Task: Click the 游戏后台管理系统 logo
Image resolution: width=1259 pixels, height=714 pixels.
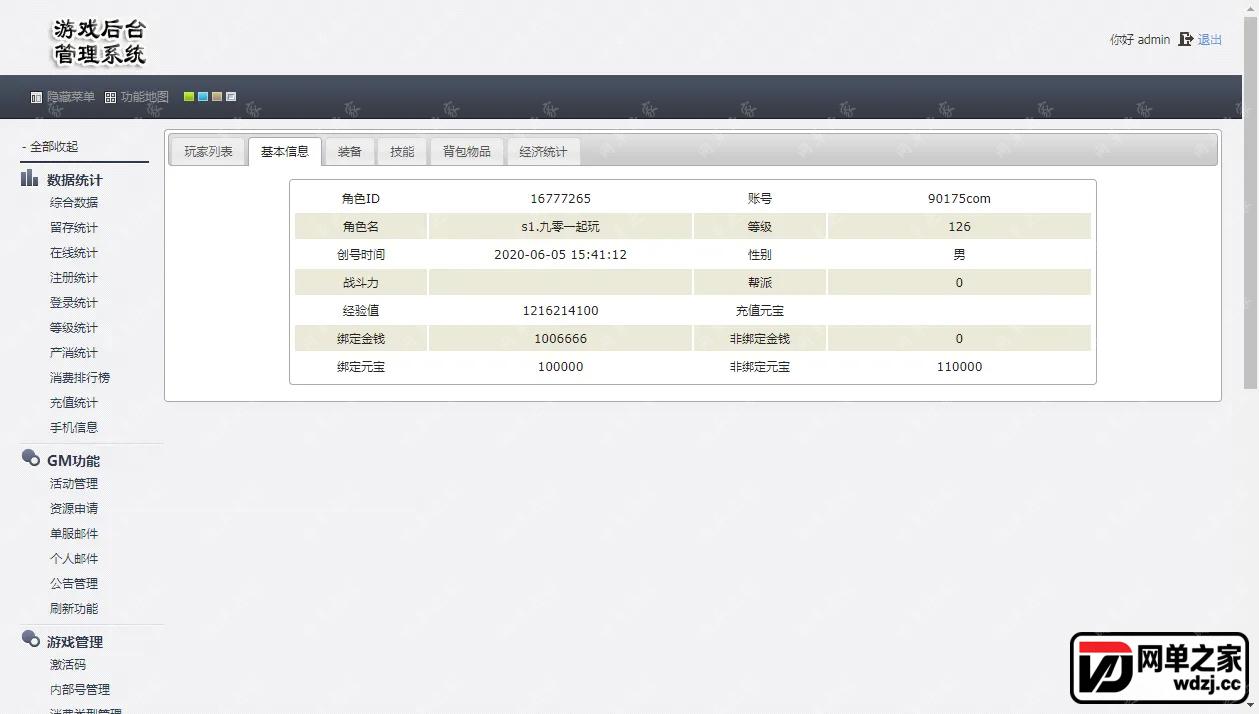Action: (x=99, y=43)
